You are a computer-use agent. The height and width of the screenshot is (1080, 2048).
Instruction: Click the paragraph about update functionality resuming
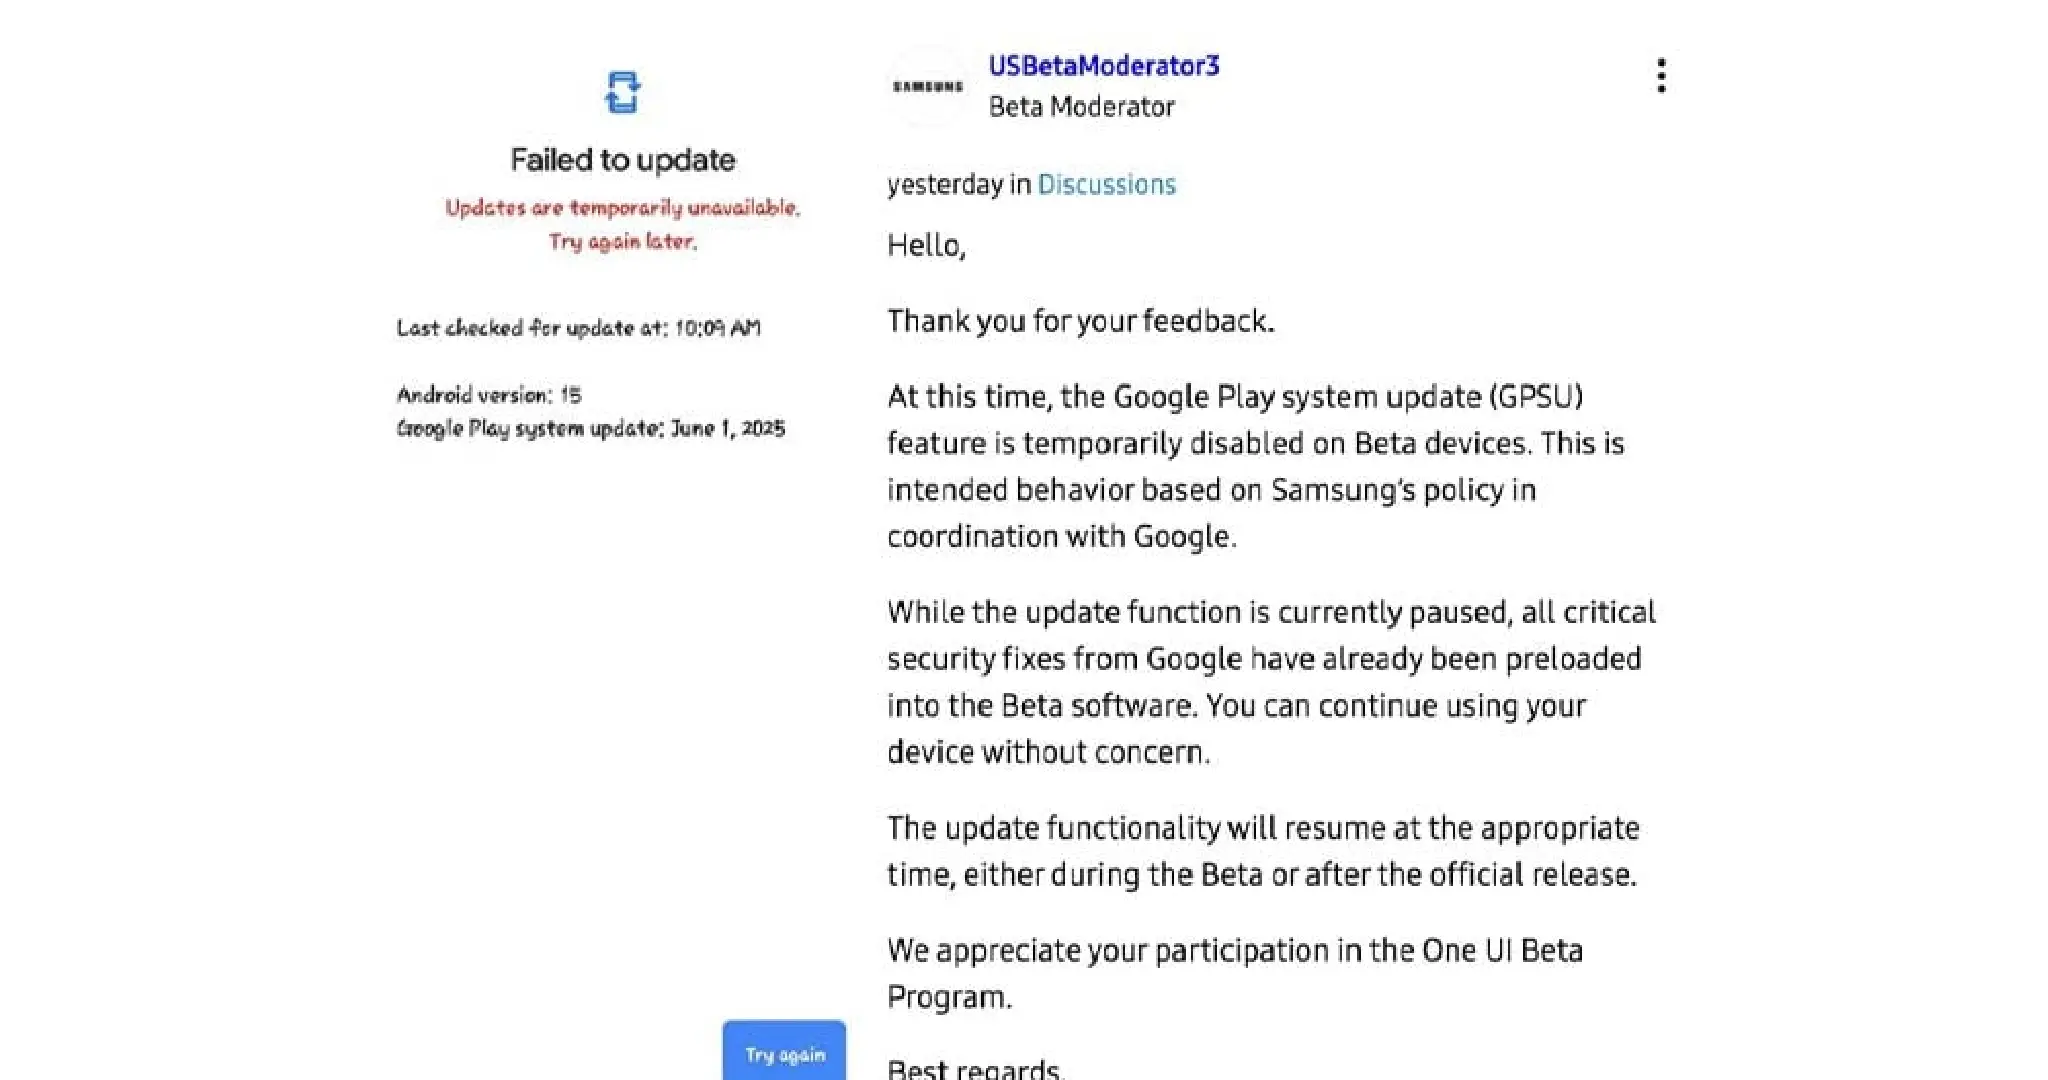pyautogui.click(x=1262, y=851)
